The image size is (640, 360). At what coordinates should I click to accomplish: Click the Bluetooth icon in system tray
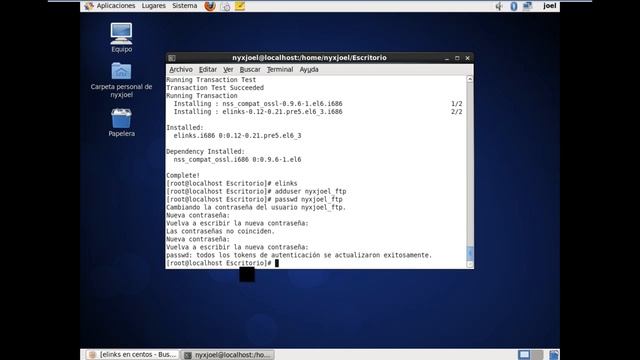(513, 6)
